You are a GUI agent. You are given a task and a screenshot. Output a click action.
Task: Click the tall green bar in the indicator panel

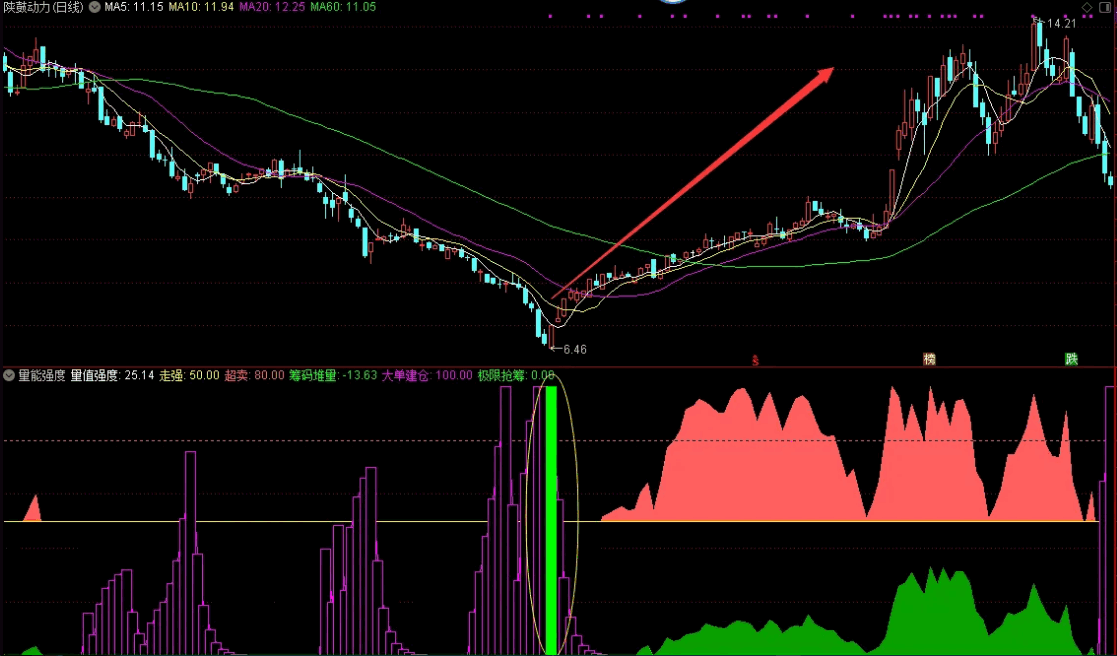click(x=551, y=520)
